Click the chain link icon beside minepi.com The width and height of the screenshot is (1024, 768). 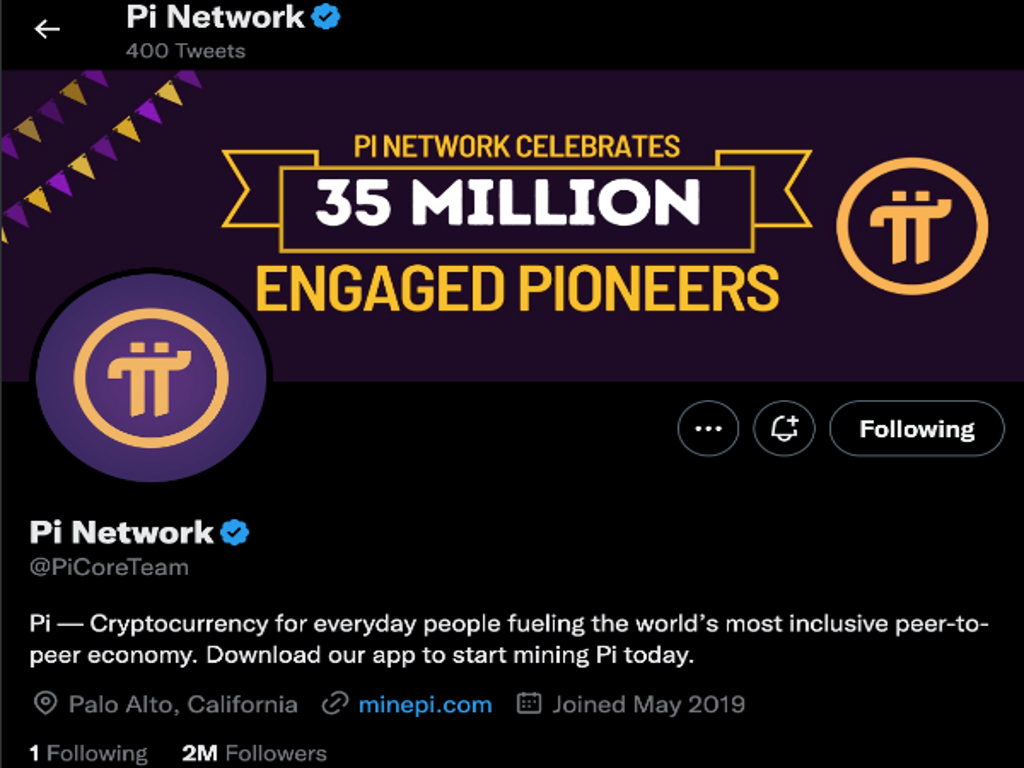[x=334, y=704]
